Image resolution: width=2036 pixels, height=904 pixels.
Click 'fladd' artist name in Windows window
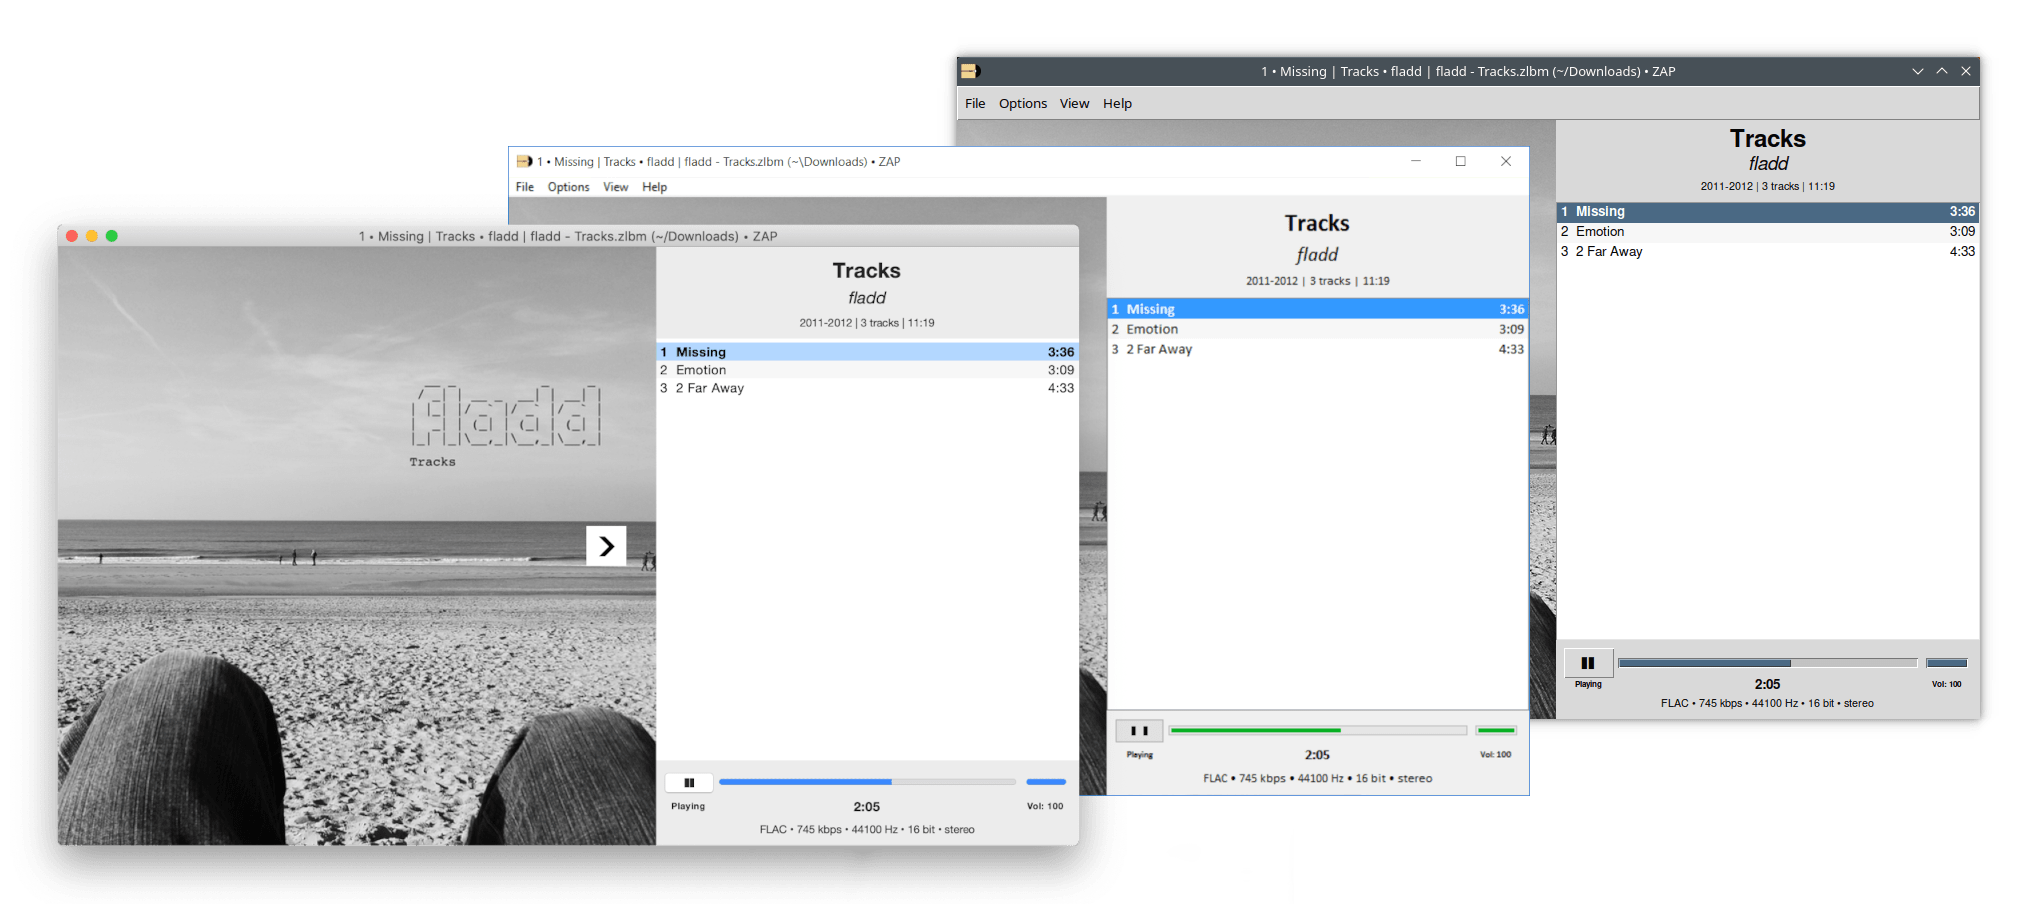tap(1317, 255)
